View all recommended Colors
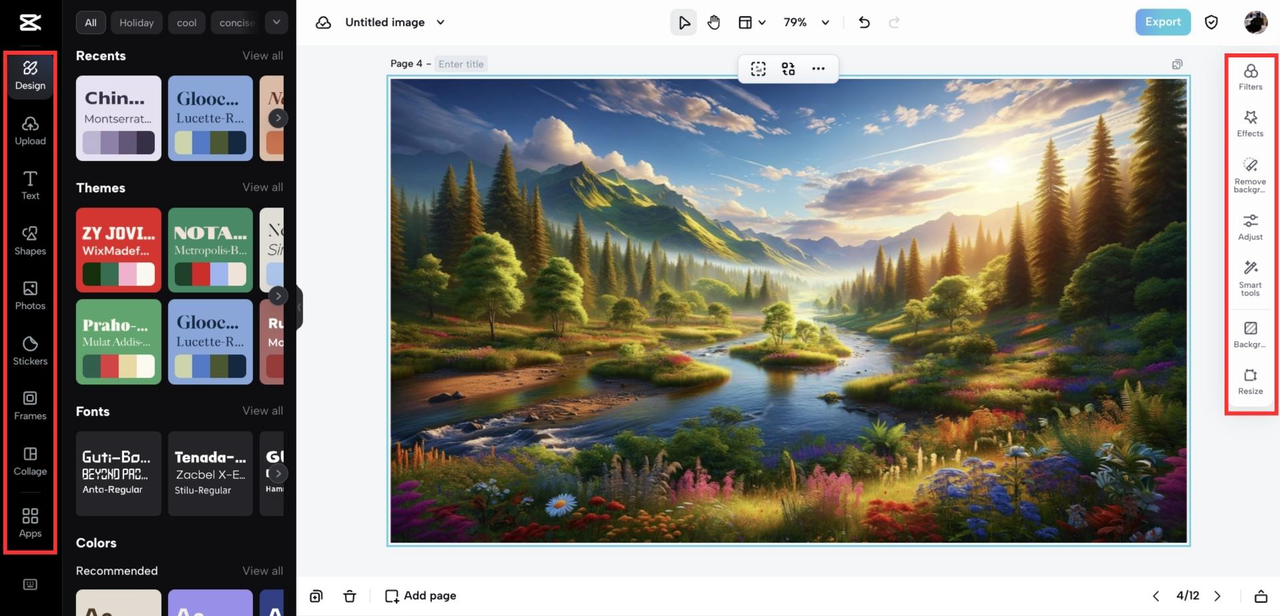The image size is (1280, 616). 262,571
